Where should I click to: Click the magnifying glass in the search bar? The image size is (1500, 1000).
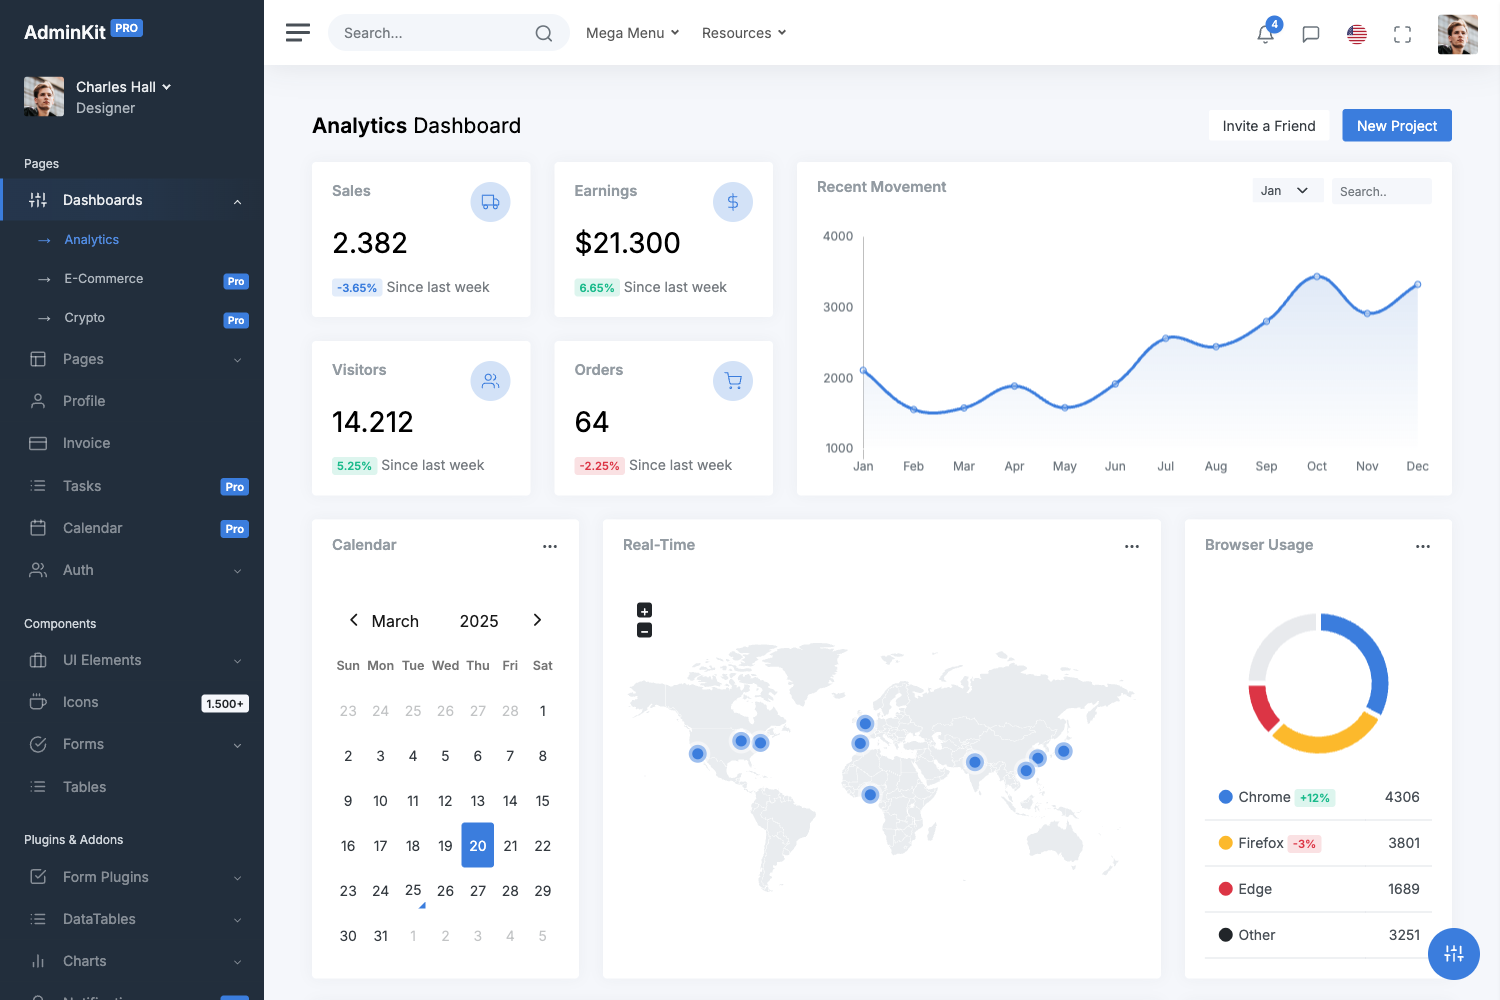(x=544, y=33)
